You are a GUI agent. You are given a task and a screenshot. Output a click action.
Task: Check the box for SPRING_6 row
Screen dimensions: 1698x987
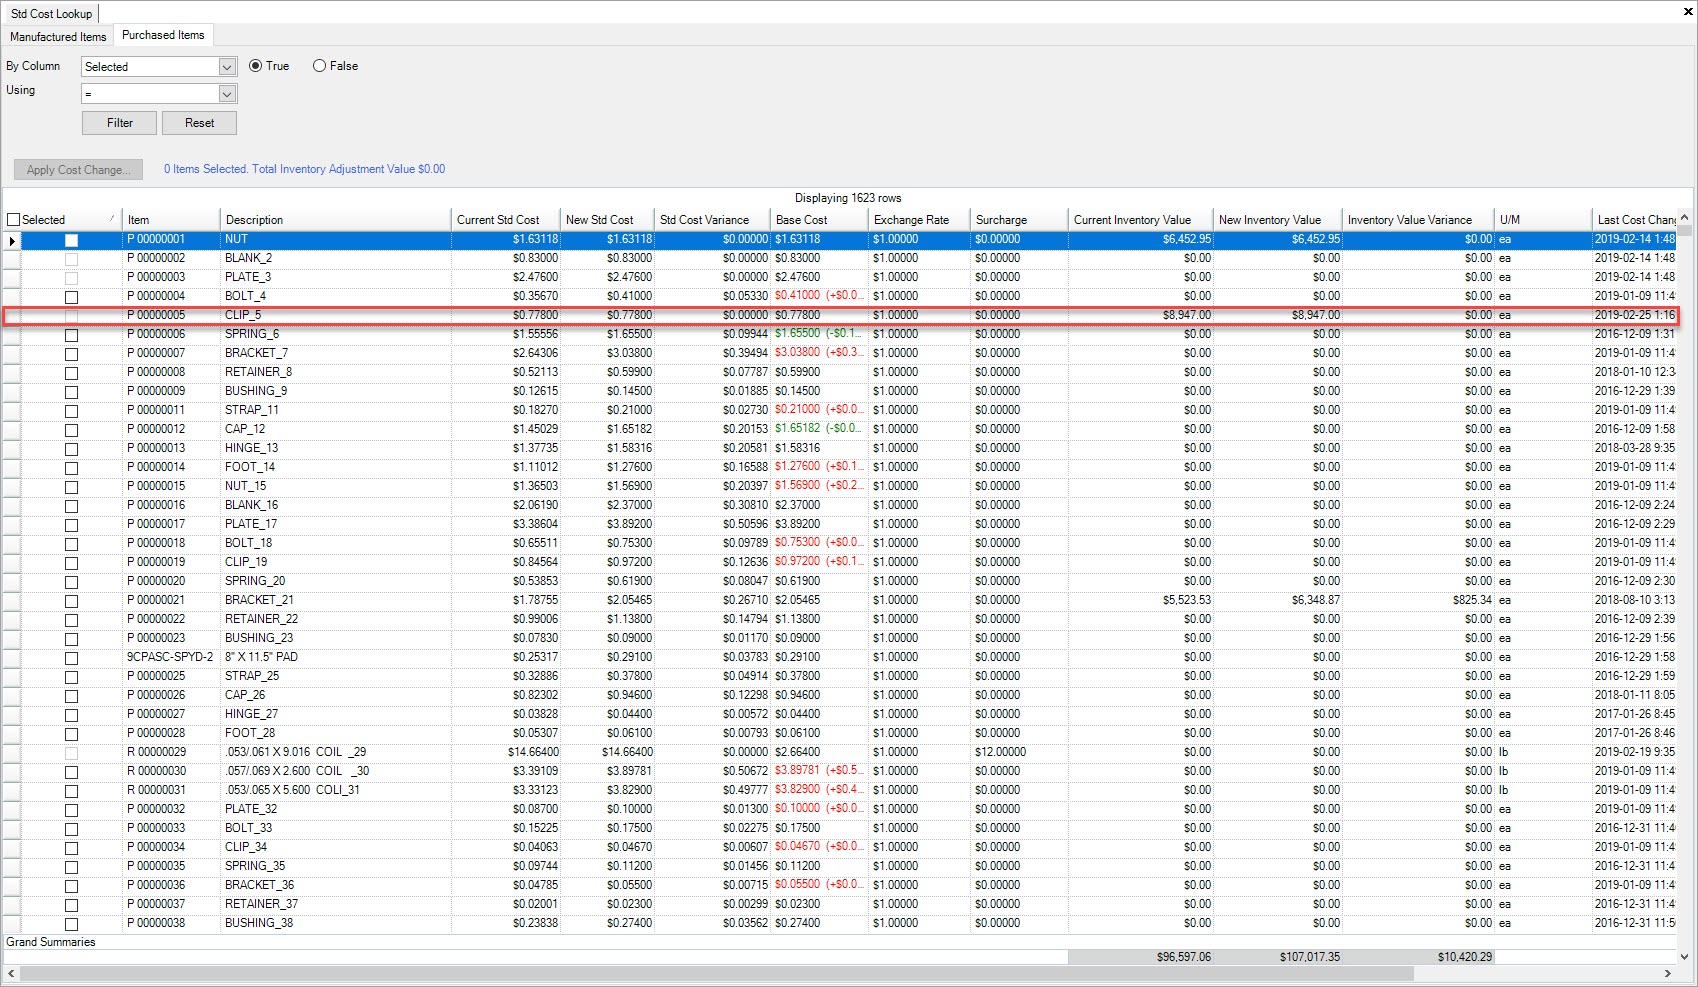71,335
